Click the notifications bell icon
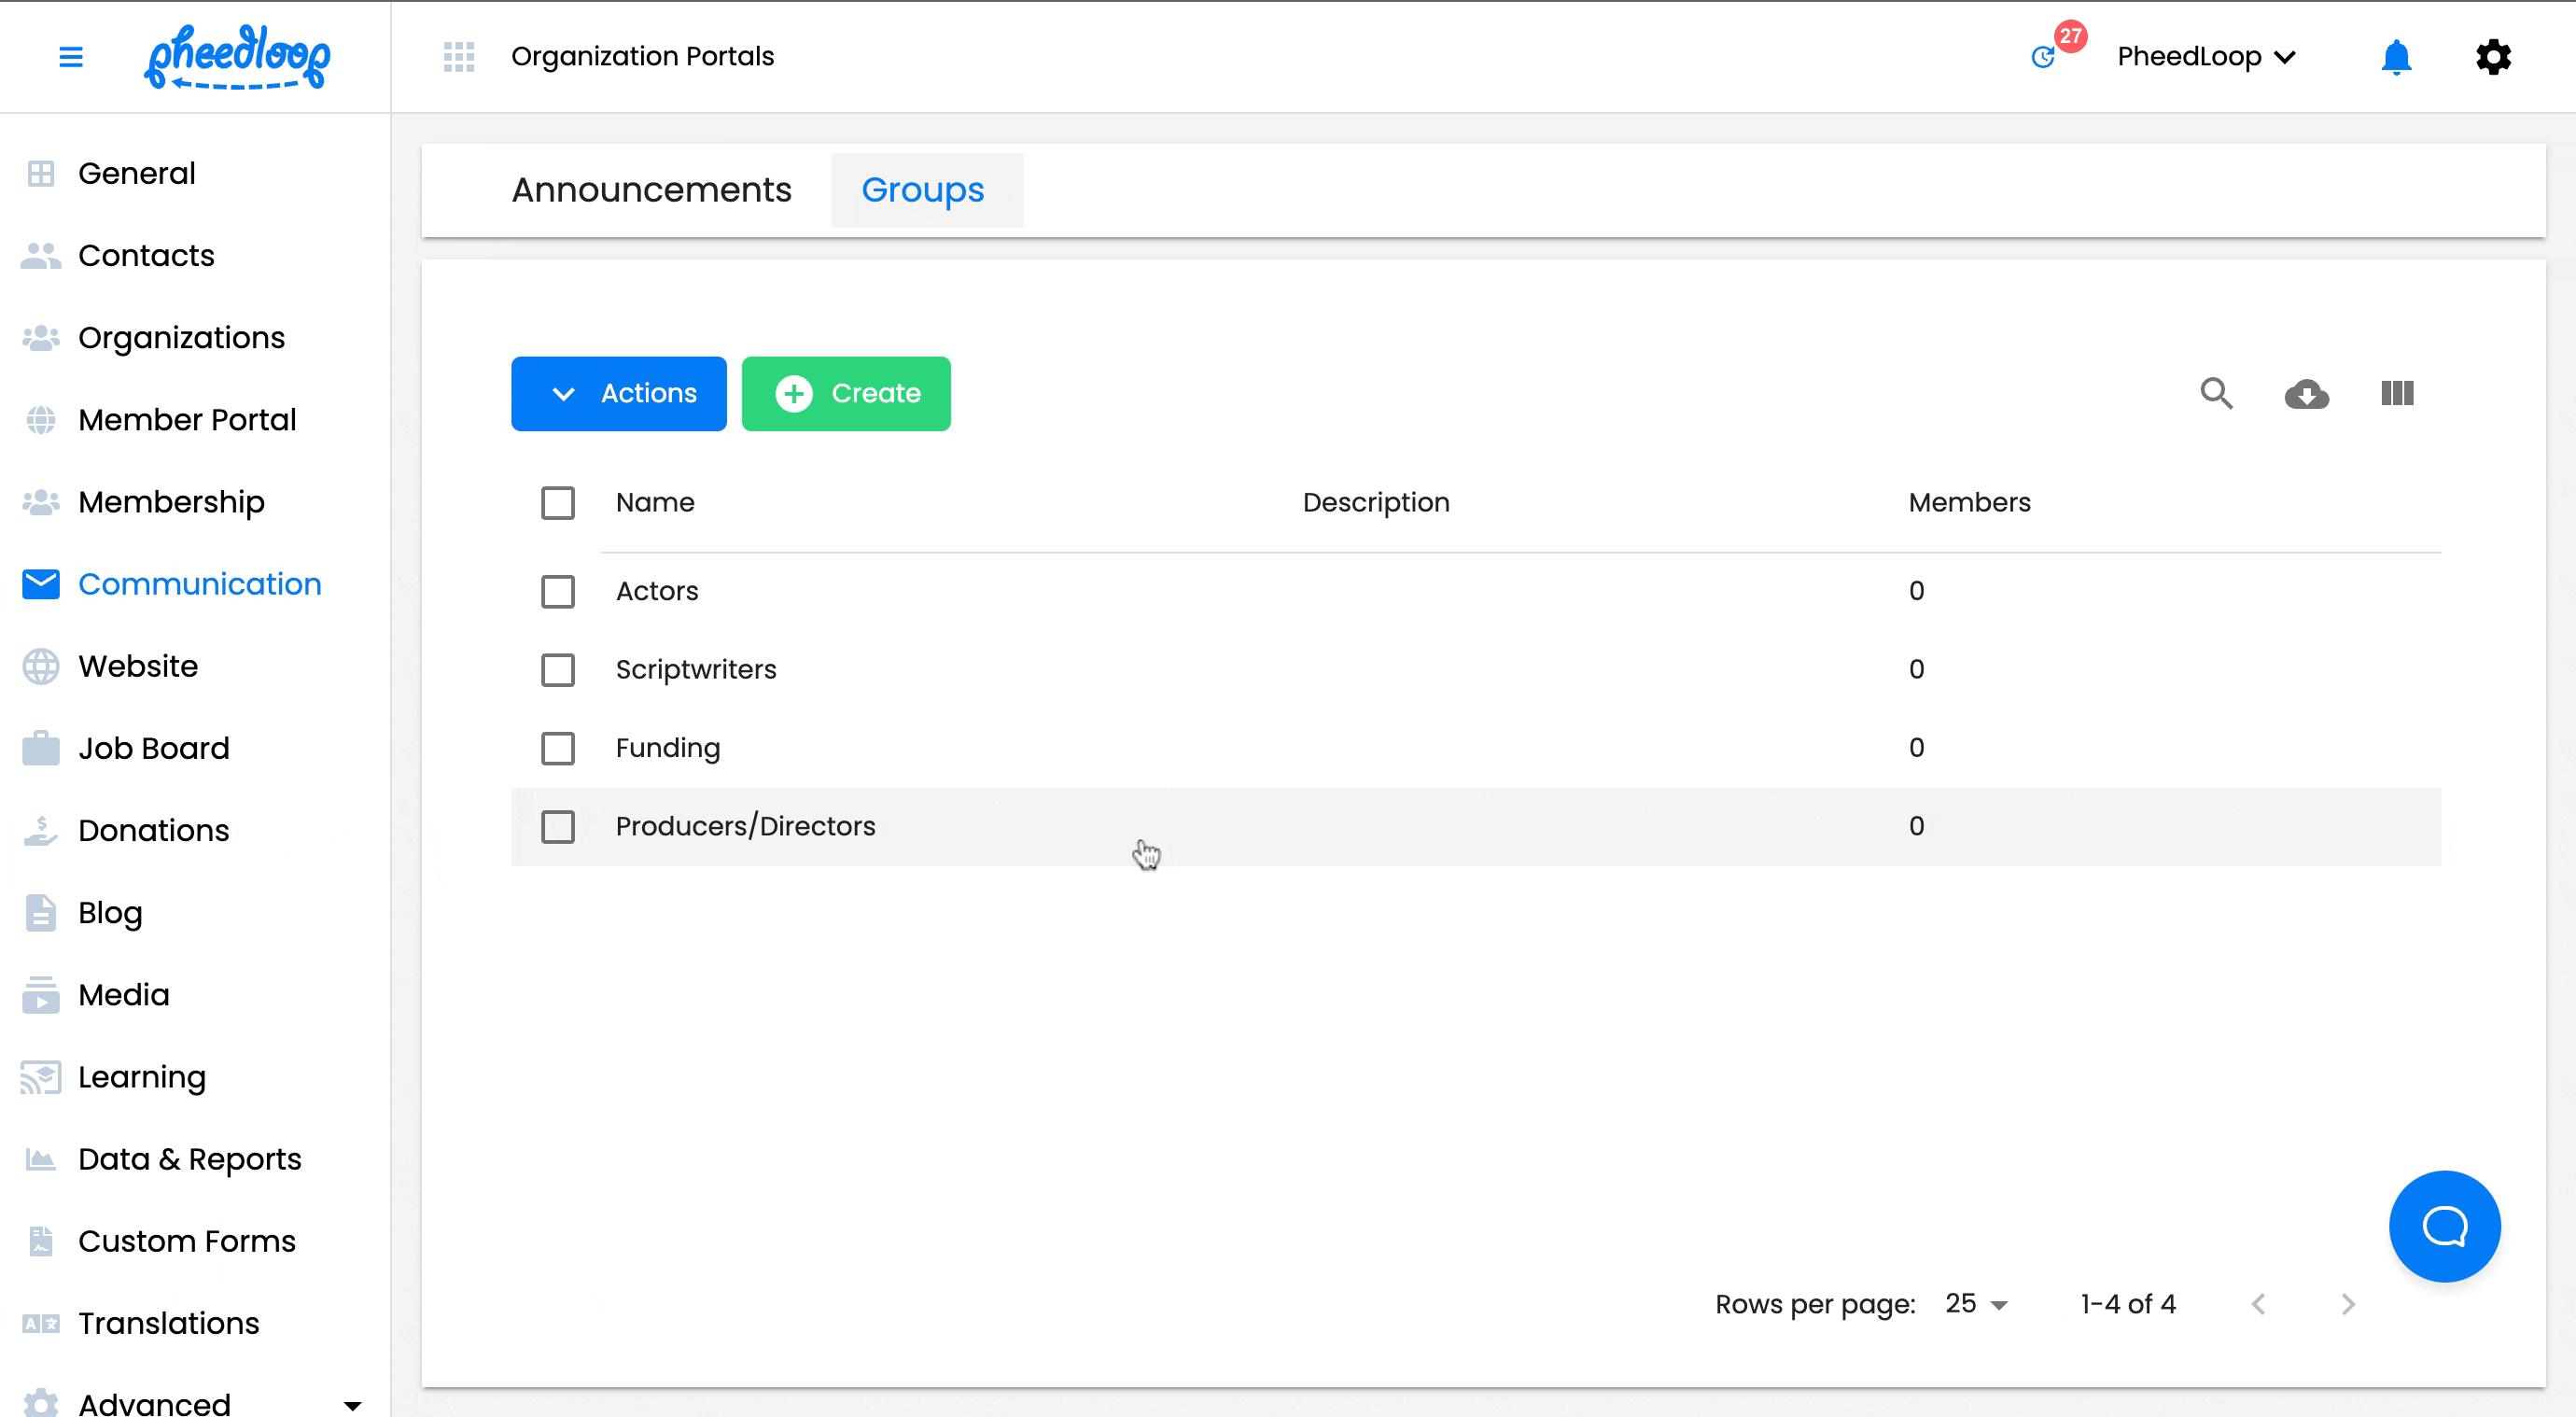 tap(2396, 57)
